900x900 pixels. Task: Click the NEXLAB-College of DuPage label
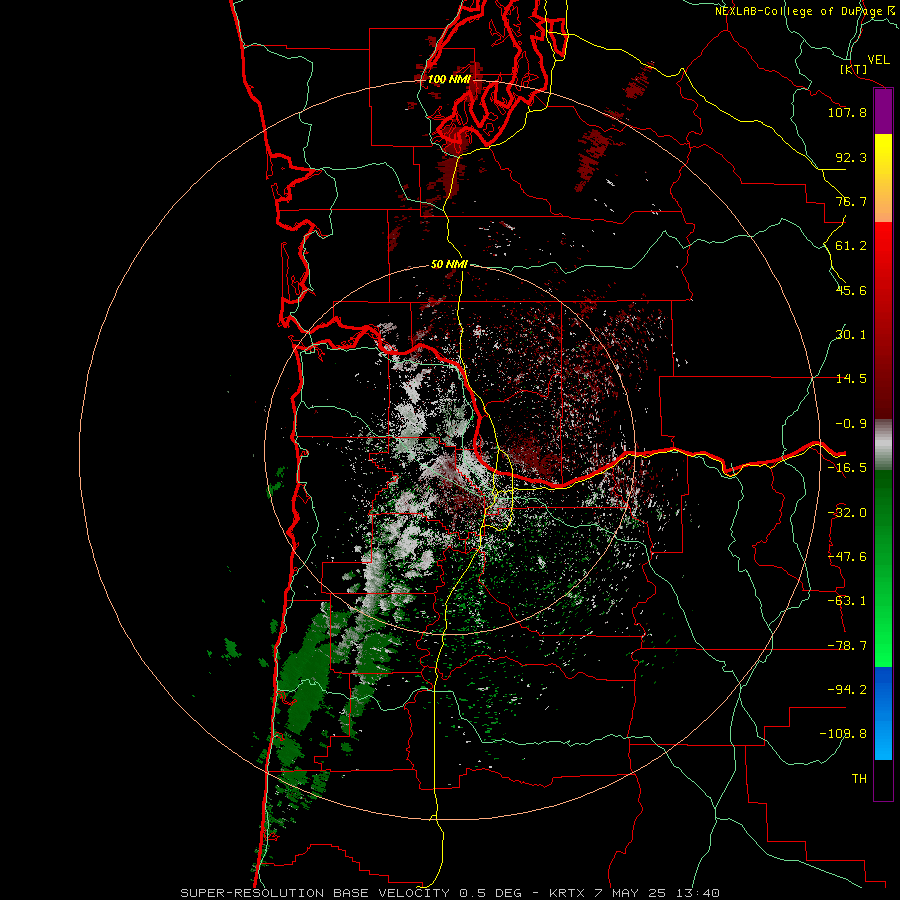[x=800, y=11]
